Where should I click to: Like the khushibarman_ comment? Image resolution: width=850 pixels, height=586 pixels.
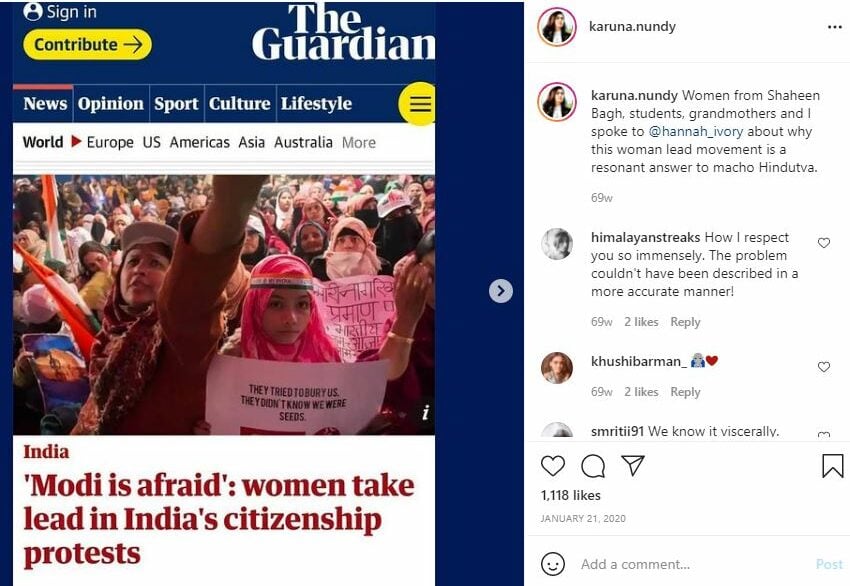[x=823, y=367]
